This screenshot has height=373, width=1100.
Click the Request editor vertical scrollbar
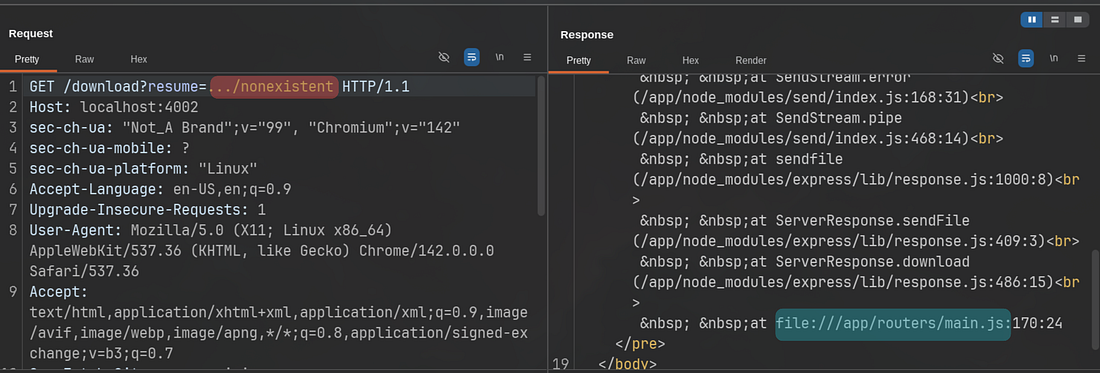540,146
